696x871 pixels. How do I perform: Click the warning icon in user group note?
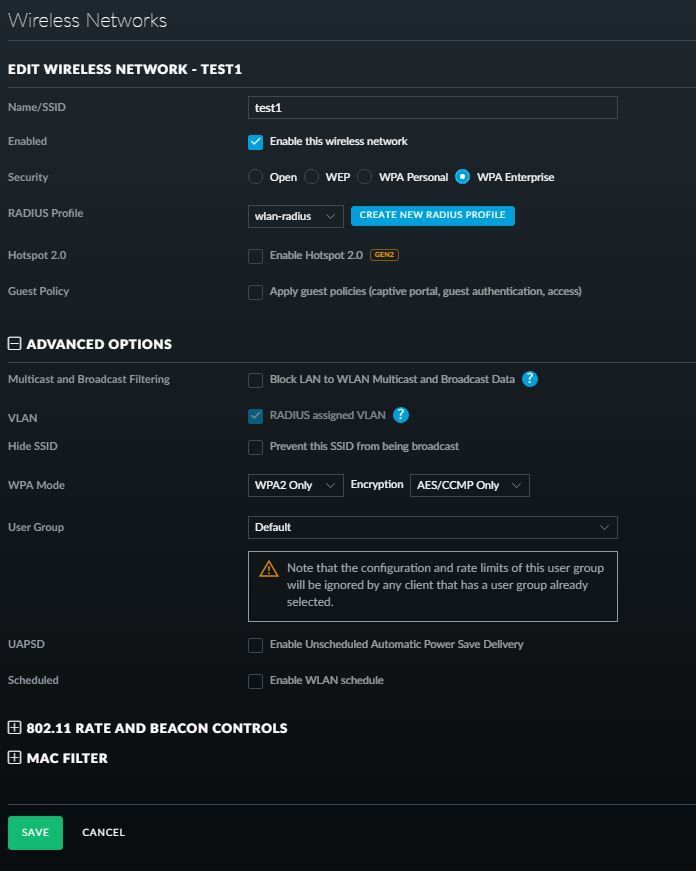pyautogui.click(x=269, y=568)
